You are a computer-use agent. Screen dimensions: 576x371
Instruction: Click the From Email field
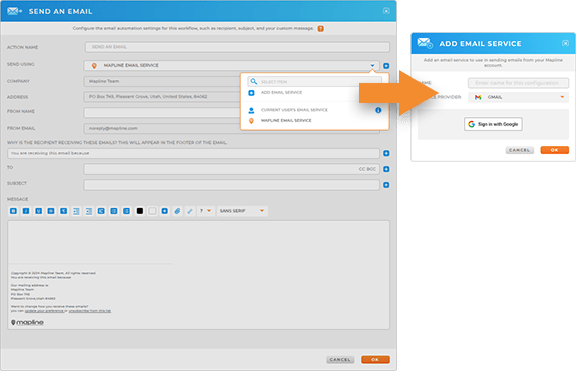pos(162,128)
